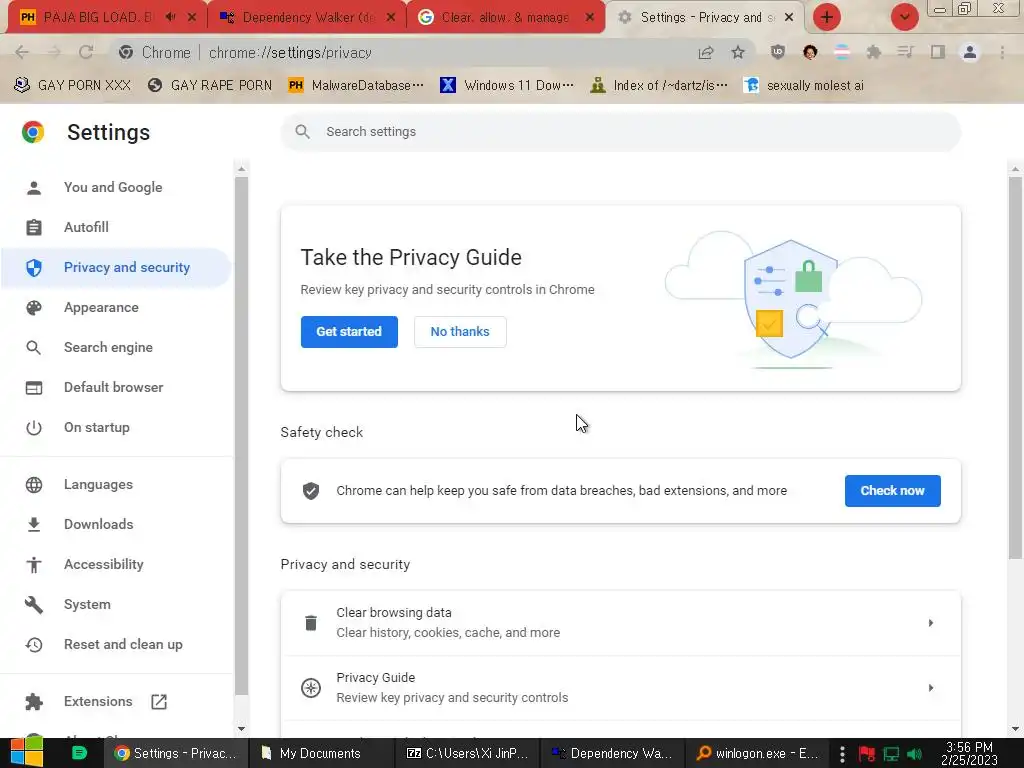
Task: Click the sidebar scrollbar down arrow
Action: (241, 728)
